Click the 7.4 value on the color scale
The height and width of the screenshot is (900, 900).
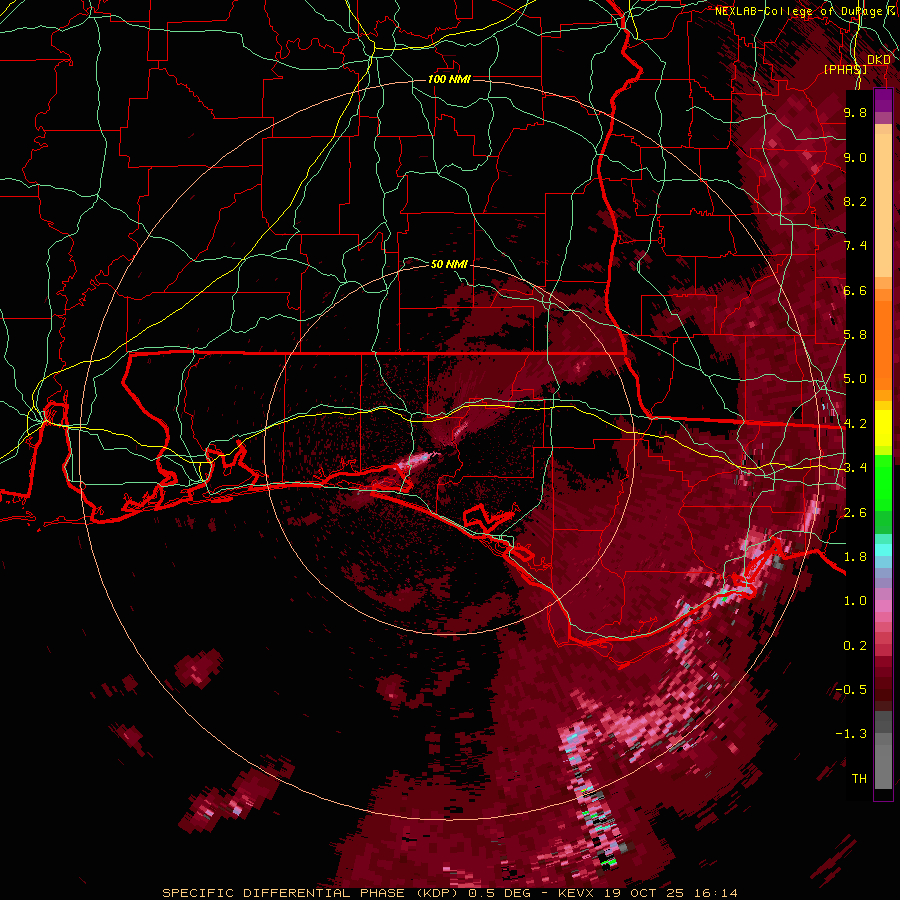(855, 246)
